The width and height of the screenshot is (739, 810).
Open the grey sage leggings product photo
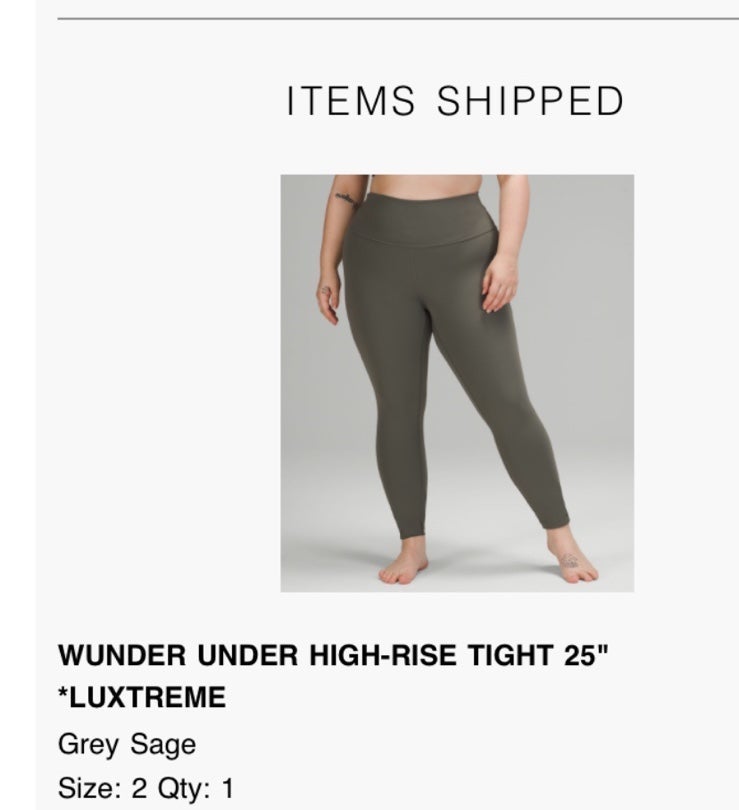[x=457, y=383]
